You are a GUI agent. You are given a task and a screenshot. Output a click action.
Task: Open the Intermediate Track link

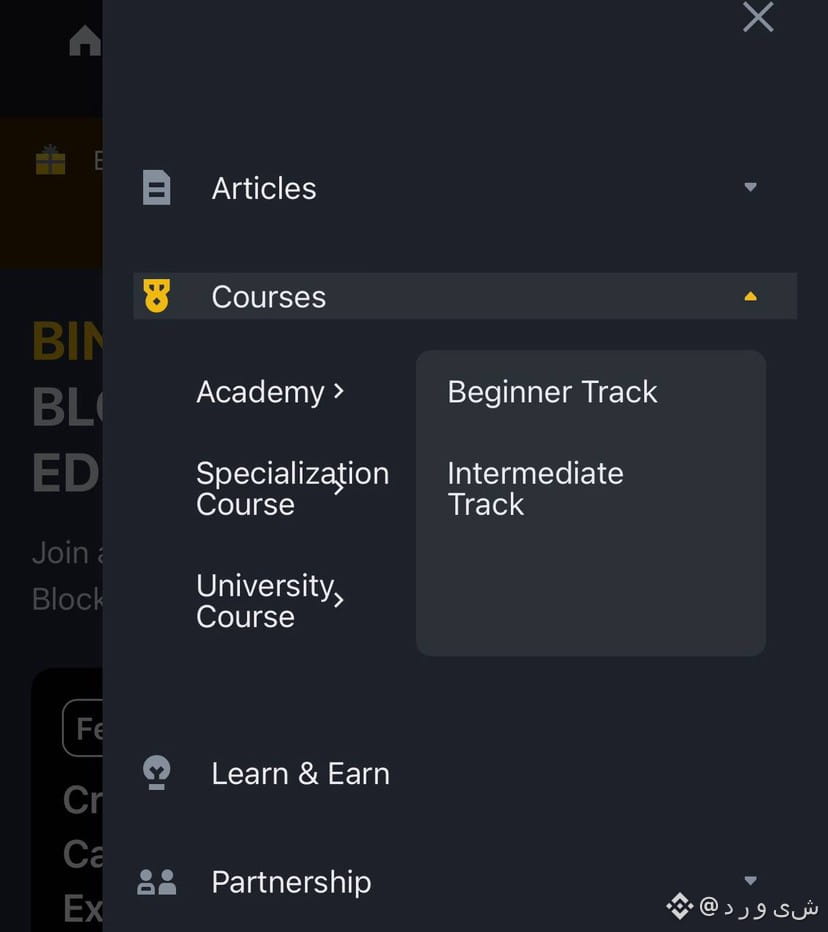click(535, 488)
